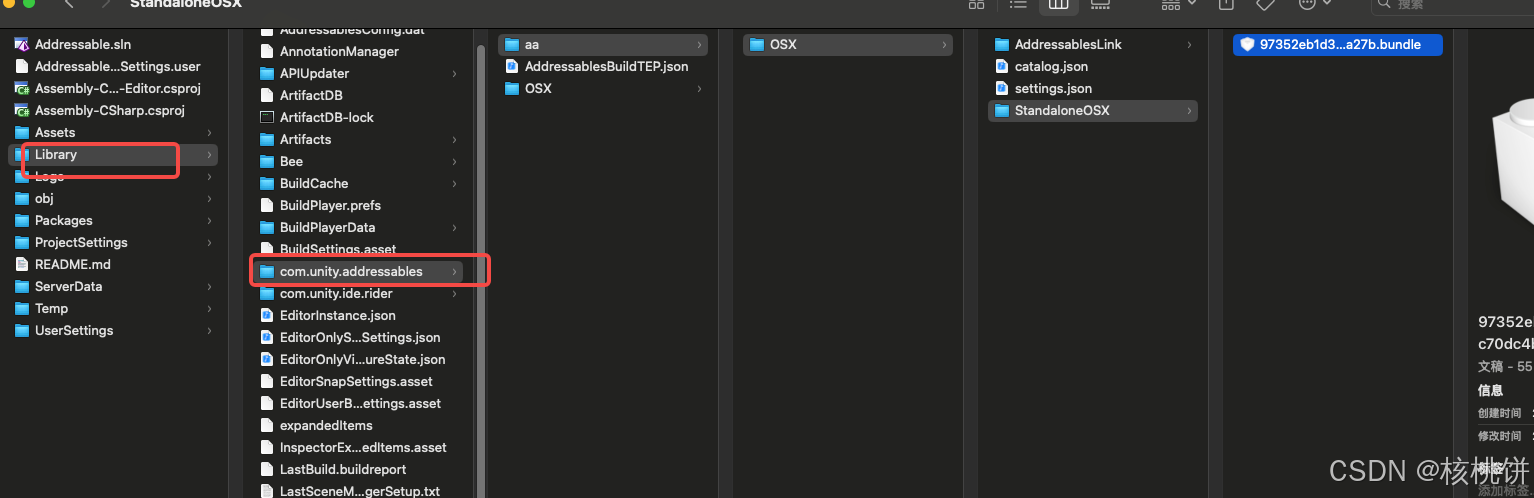Expand the Temp folder chevron
Viewport: 1534px width, 498px height.
click(209, 308)
